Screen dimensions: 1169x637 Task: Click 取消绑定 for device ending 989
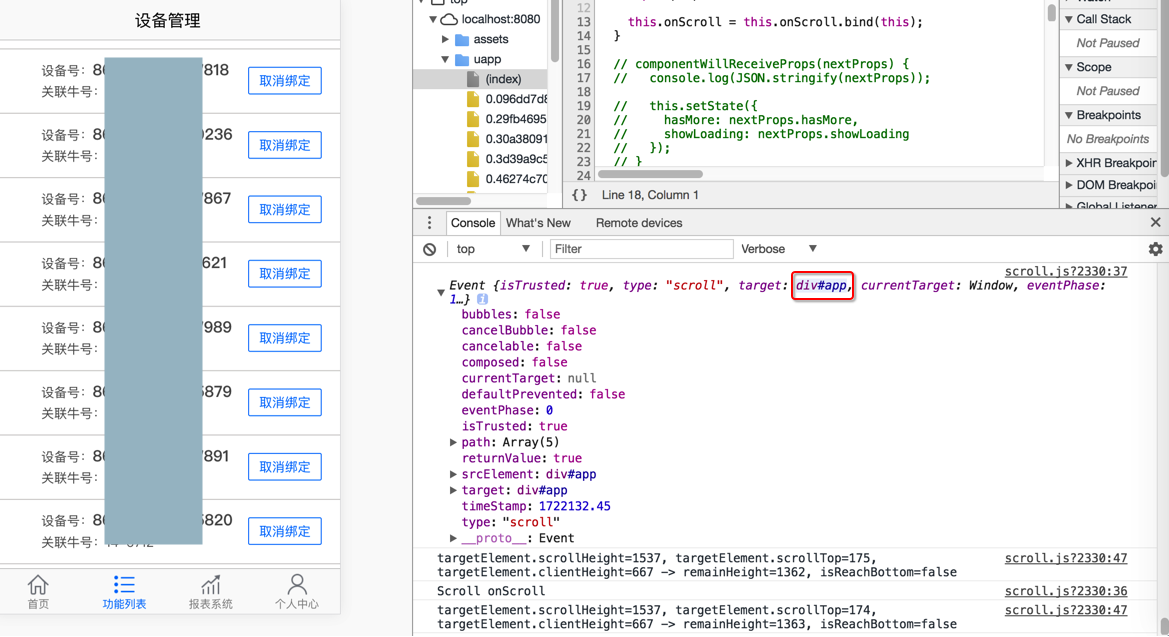(x=285, y=338)
